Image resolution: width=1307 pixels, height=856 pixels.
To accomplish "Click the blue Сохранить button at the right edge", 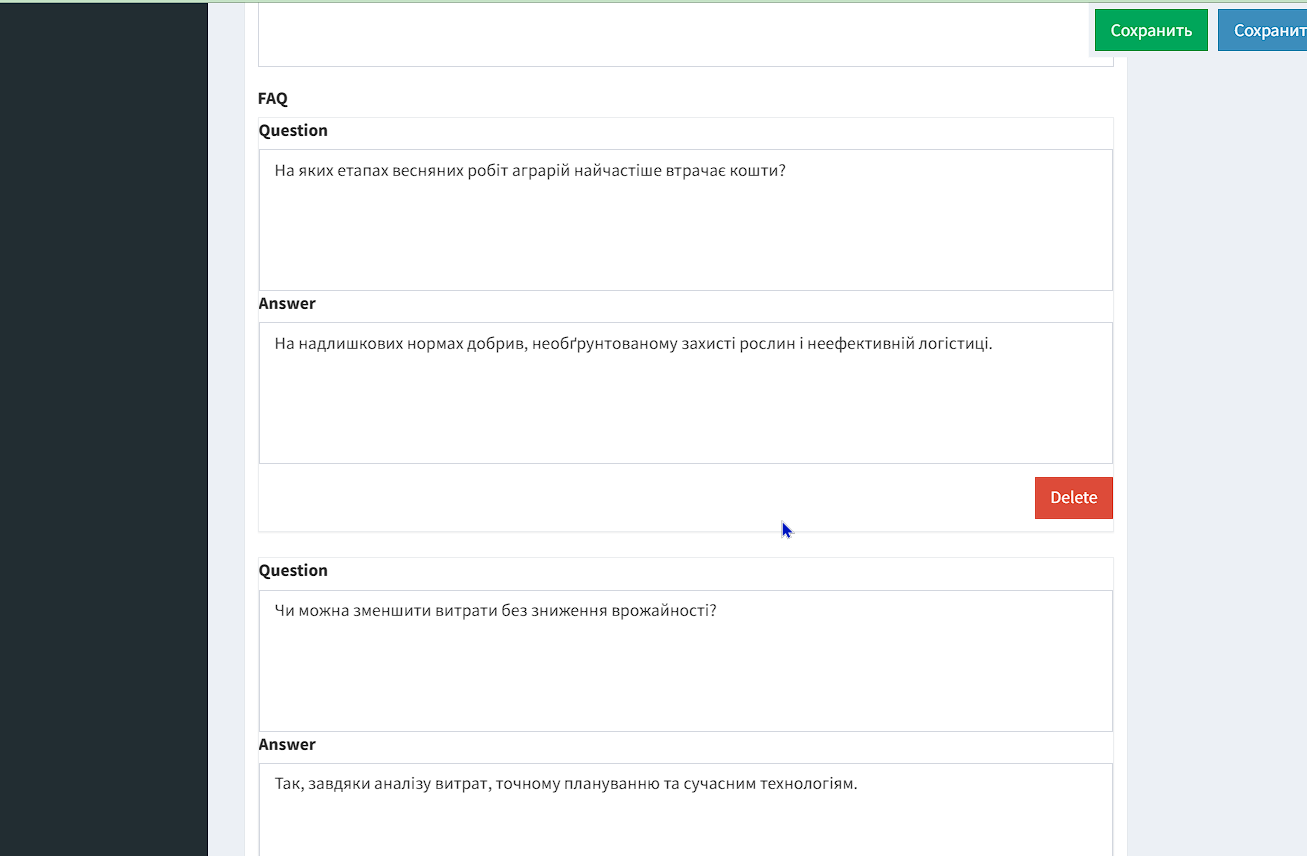I will pos(1264,30).
